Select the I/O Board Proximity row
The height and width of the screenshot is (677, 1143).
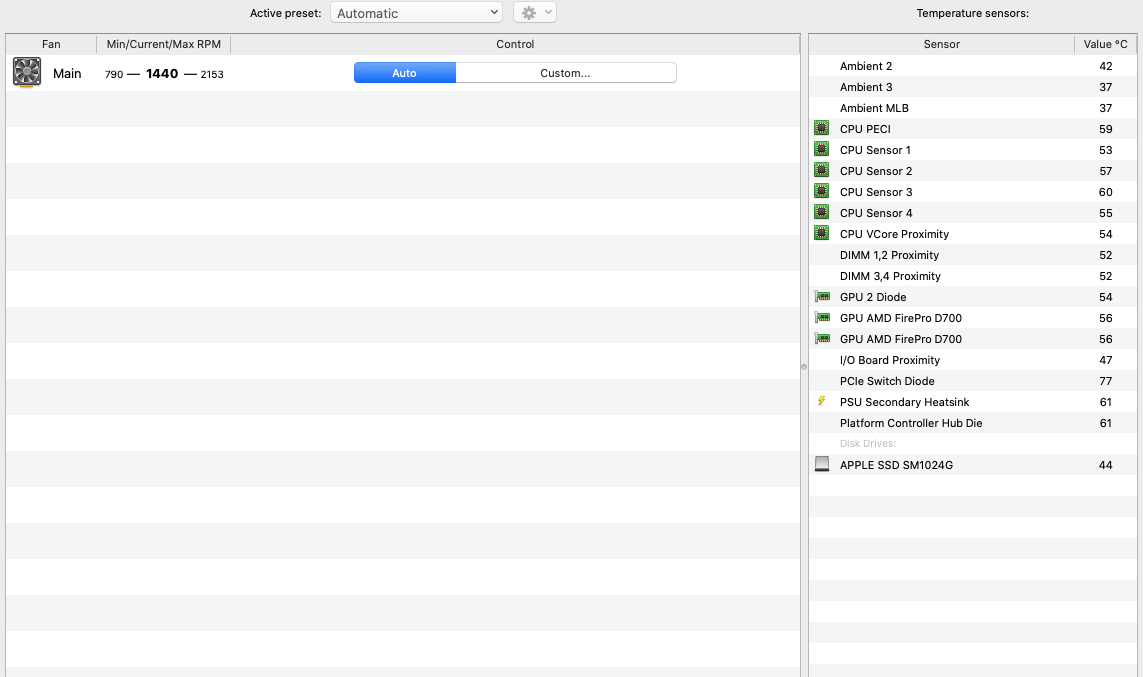(972, 360)
